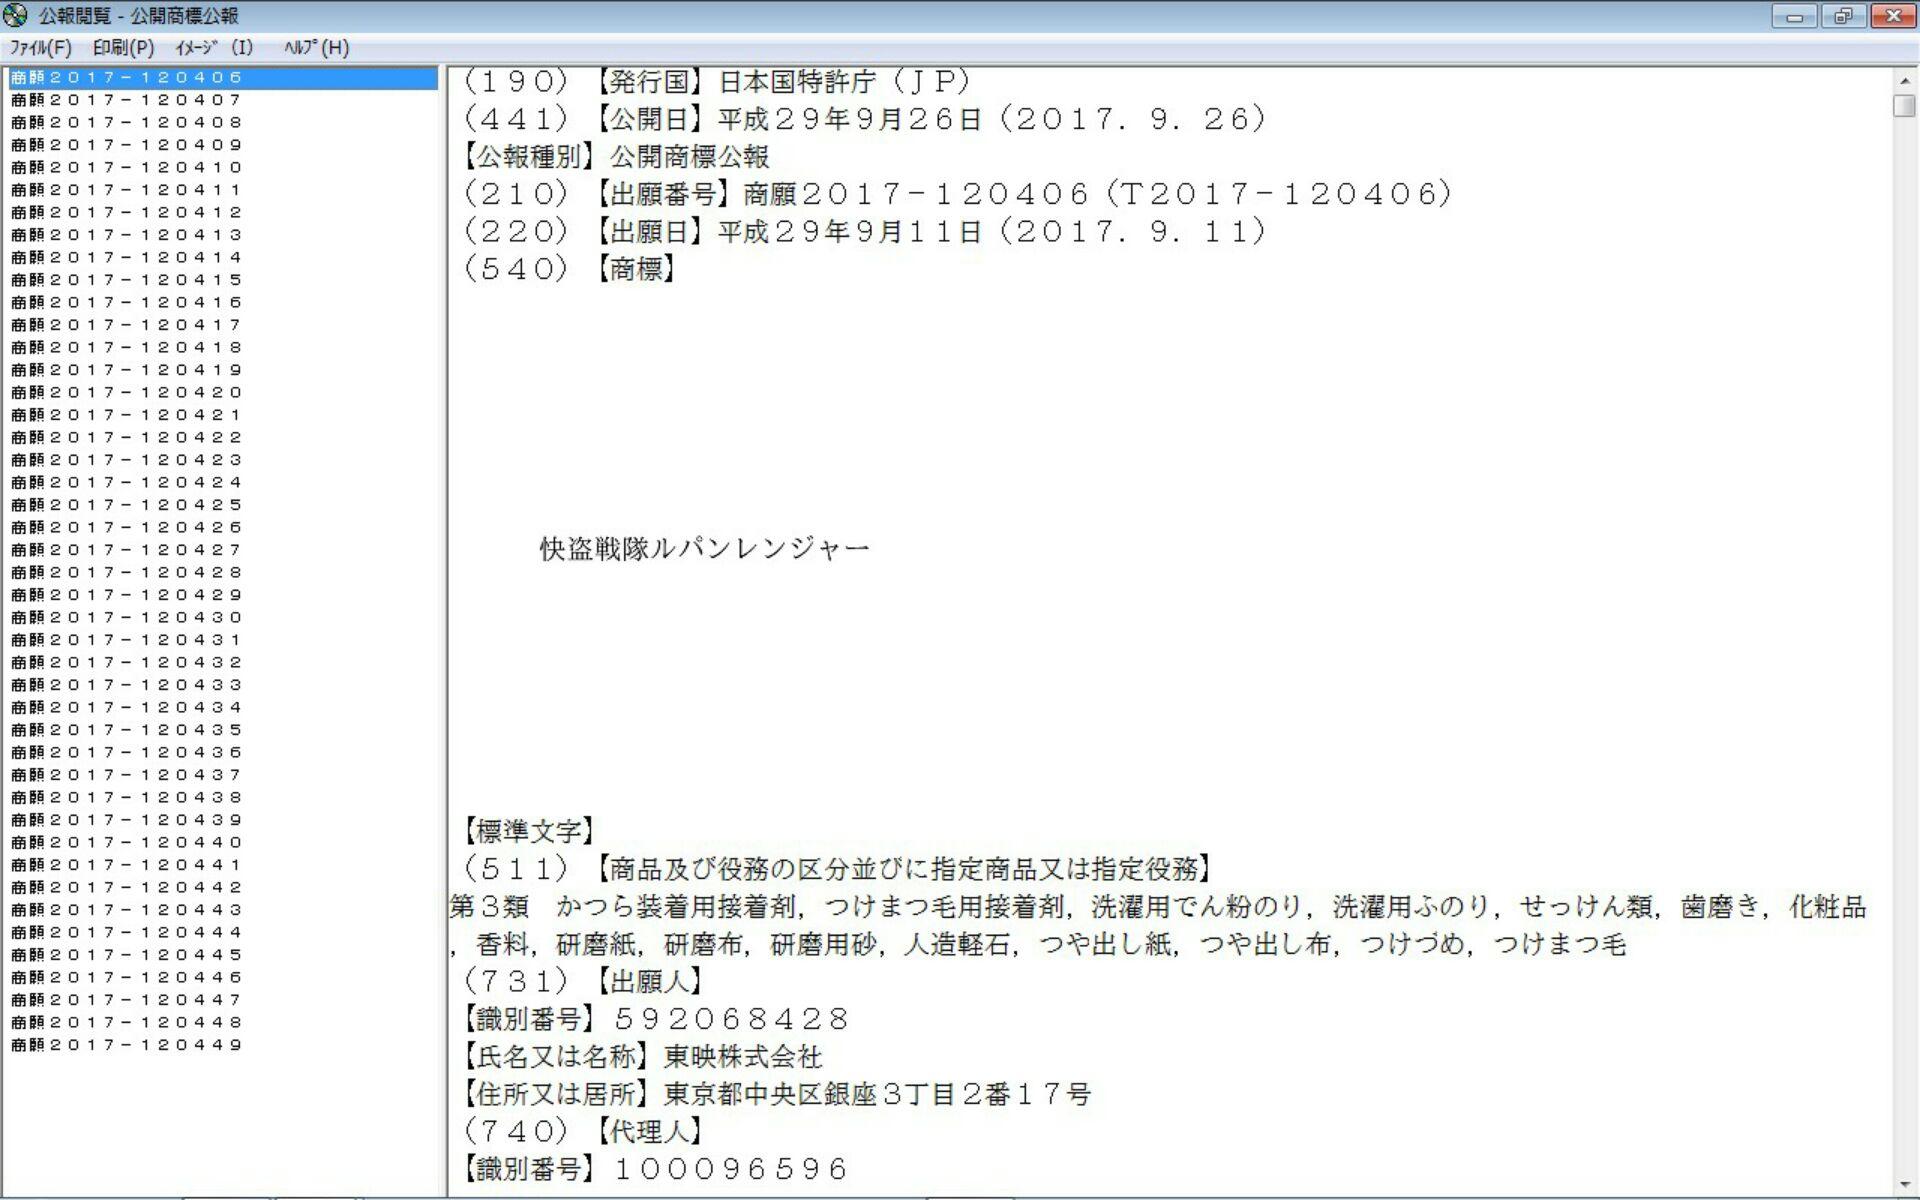Screen dimensions: 1920x1200
Task: Select highlighted entry 商願2017-120406
Action: click(x=127, y=77)
